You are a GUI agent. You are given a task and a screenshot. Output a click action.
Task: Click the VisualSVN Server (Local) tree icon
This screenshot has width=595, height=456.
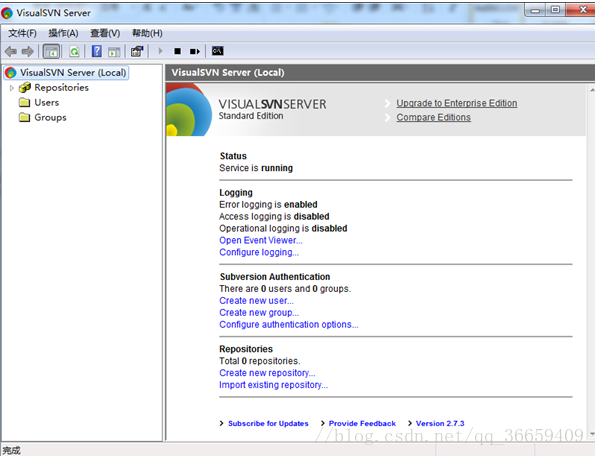point(11,72)
